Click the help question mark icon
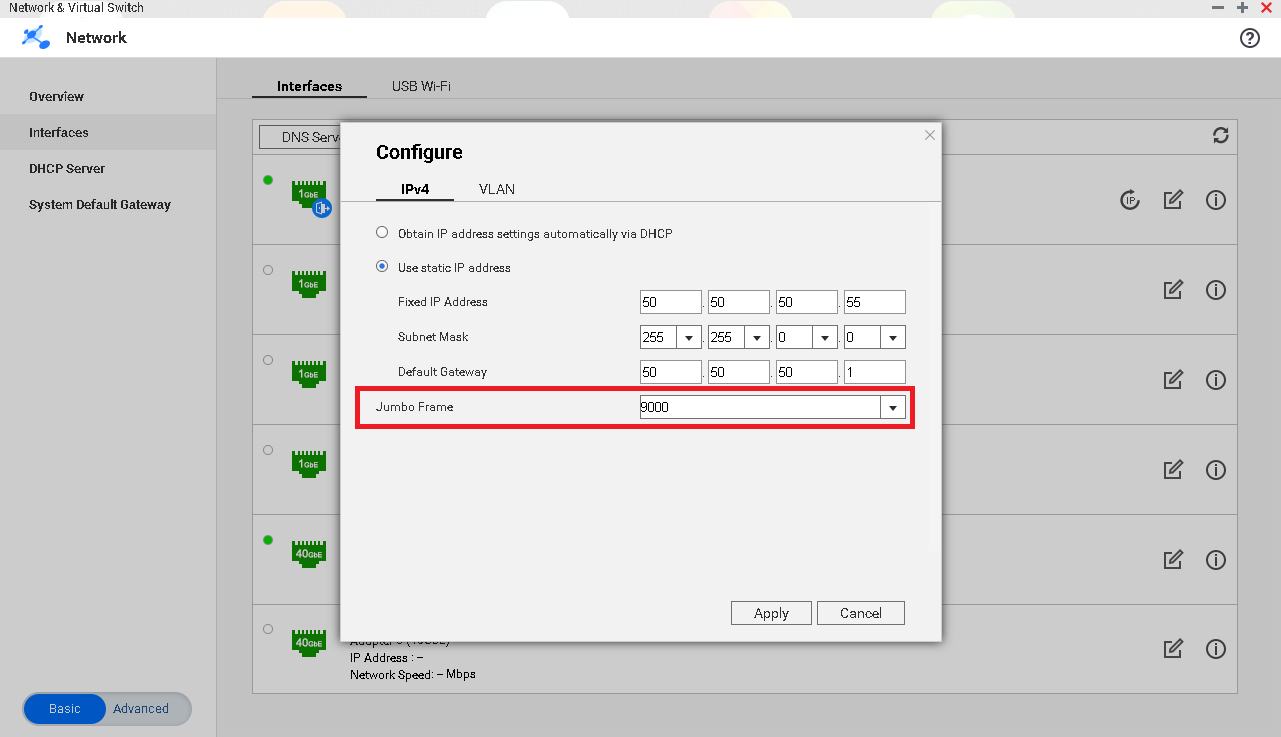 click(x=1249, y=38)
